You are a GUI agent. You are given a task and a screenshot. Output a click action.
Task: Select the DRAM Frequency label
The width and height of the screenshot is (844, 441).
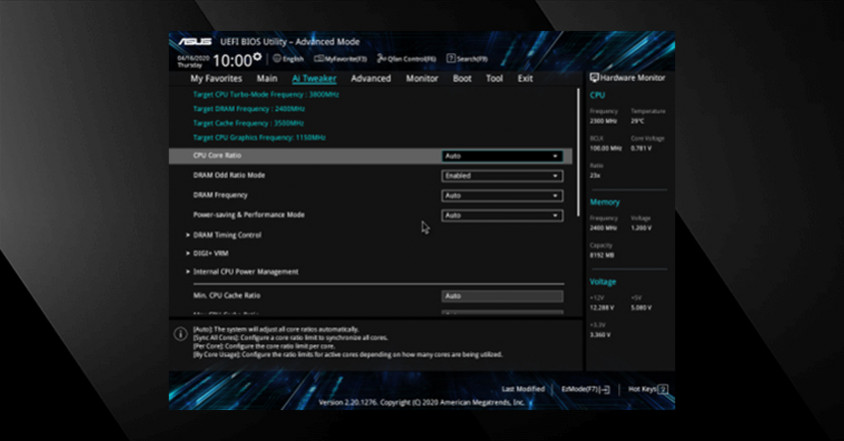(x=220, y=195)
